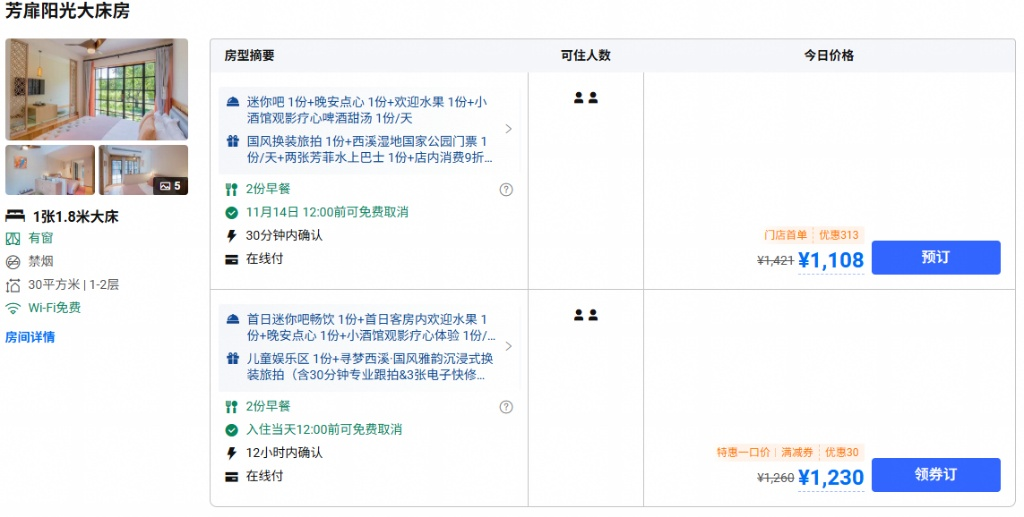Screen dimensions: 1024x517
Task: Click the lightning icon beside 30分钟内确认
Action: [x=231, y=236]
